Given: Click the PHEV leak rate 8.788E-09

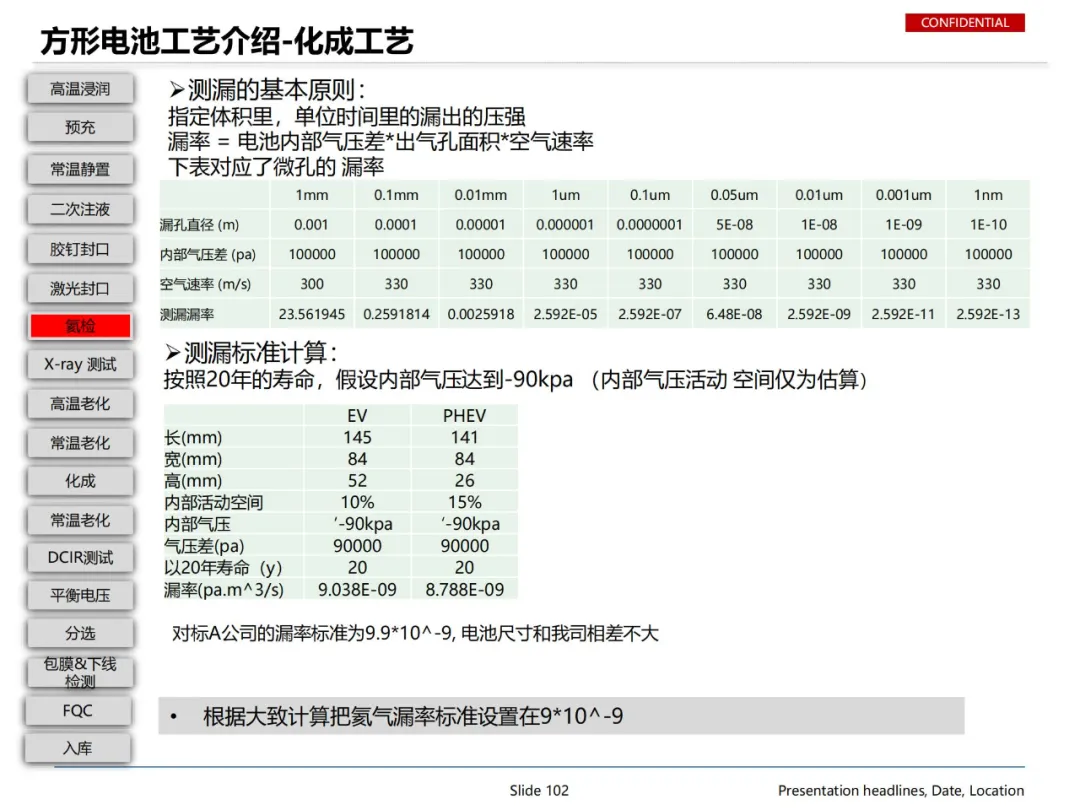Looking at the screenshot, I should (x=464, y=590).
